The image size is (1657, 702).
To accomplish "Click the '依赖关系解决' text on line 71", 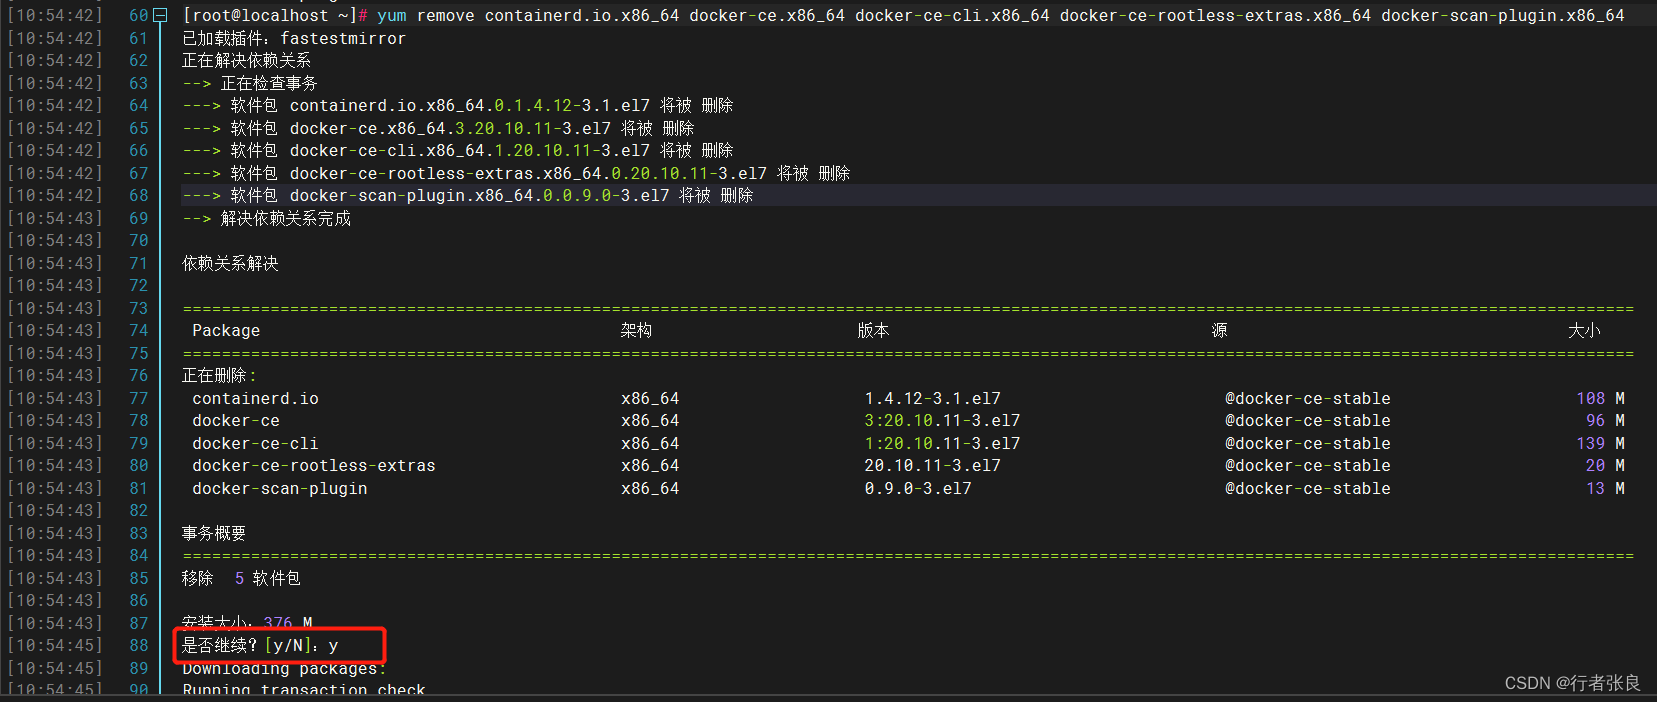I will tap(230, 263).
